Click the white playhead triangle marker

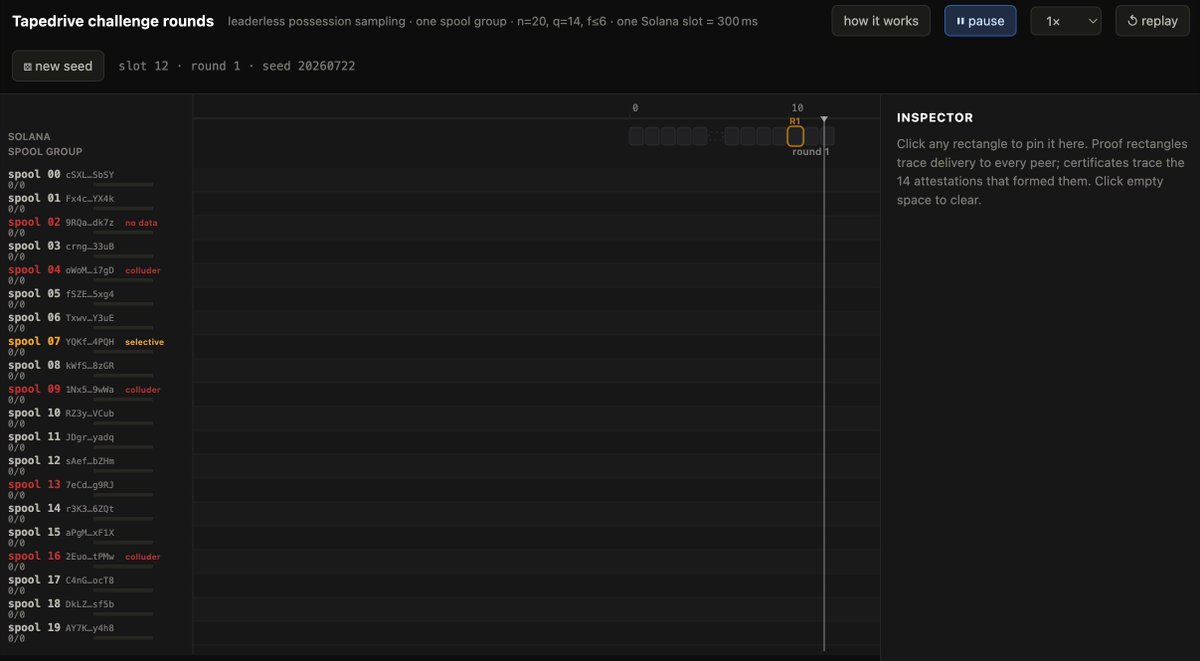point(824,121)
